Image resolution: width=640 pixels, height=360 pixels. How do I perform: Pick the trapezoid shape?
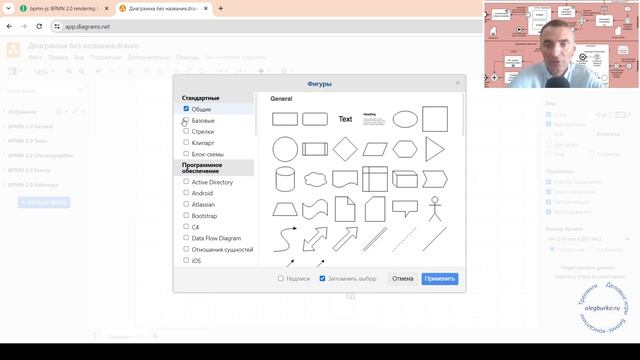tap(285, 209)
